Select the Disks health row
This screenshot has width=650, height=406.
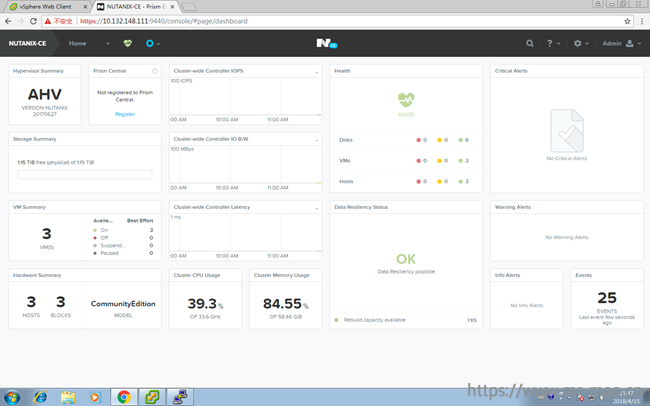pyautogui.click(x=406, y=140)
